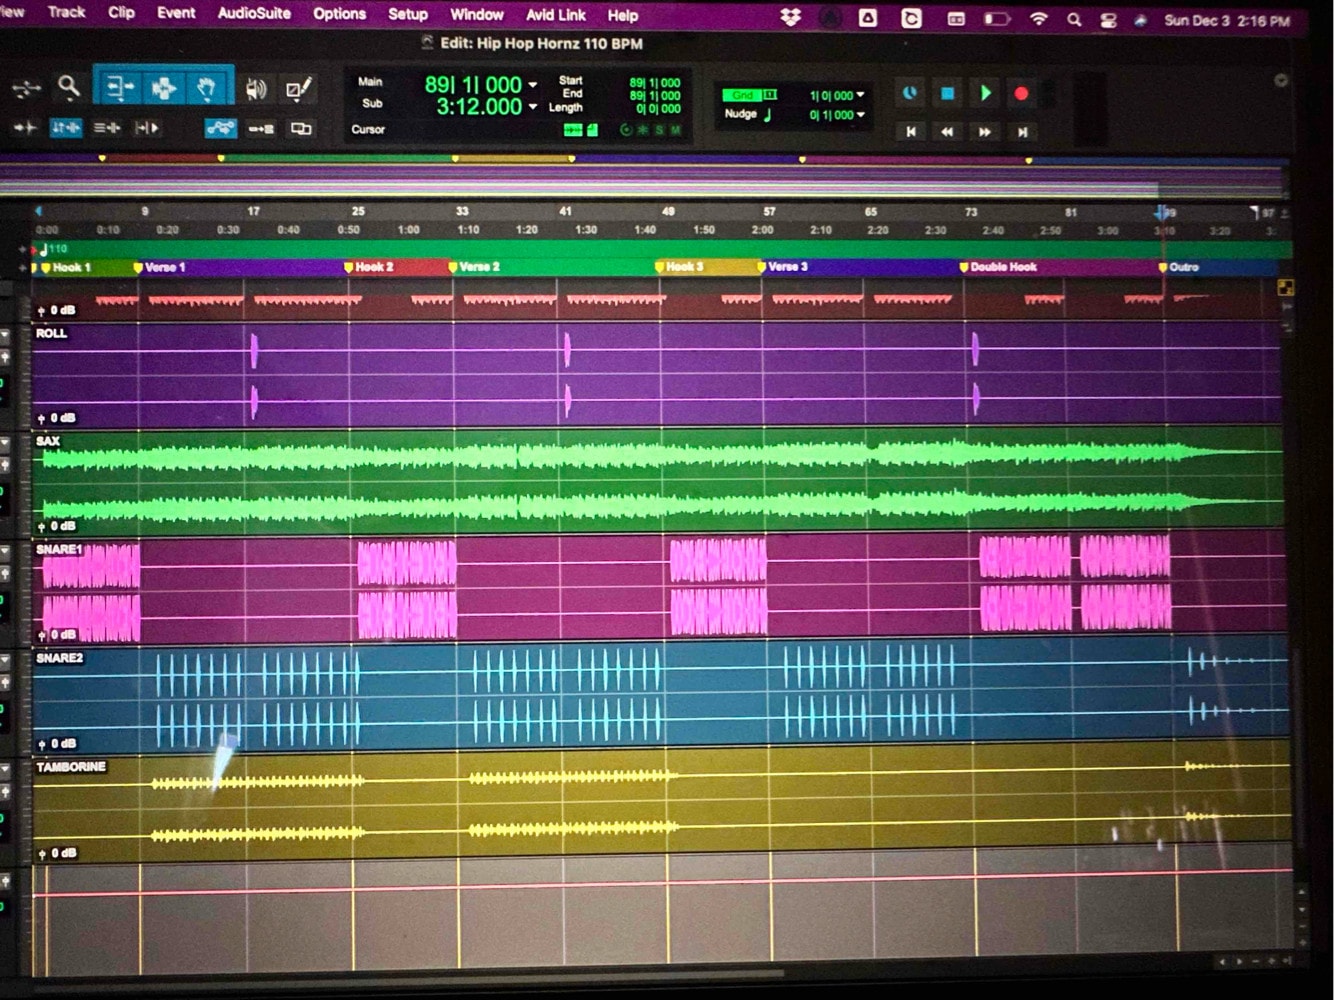Jump to the Verse 2 marker
Image resolution: width=1334 pixels, height=1000 pixels.
click(x=474, y=267)
